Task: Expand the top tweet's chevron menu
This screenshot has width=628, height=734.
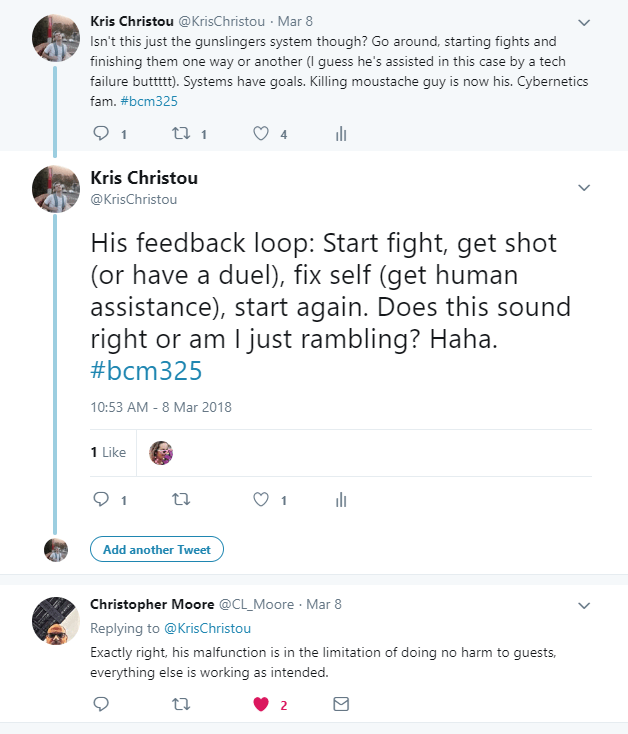Action: point(585,21)
